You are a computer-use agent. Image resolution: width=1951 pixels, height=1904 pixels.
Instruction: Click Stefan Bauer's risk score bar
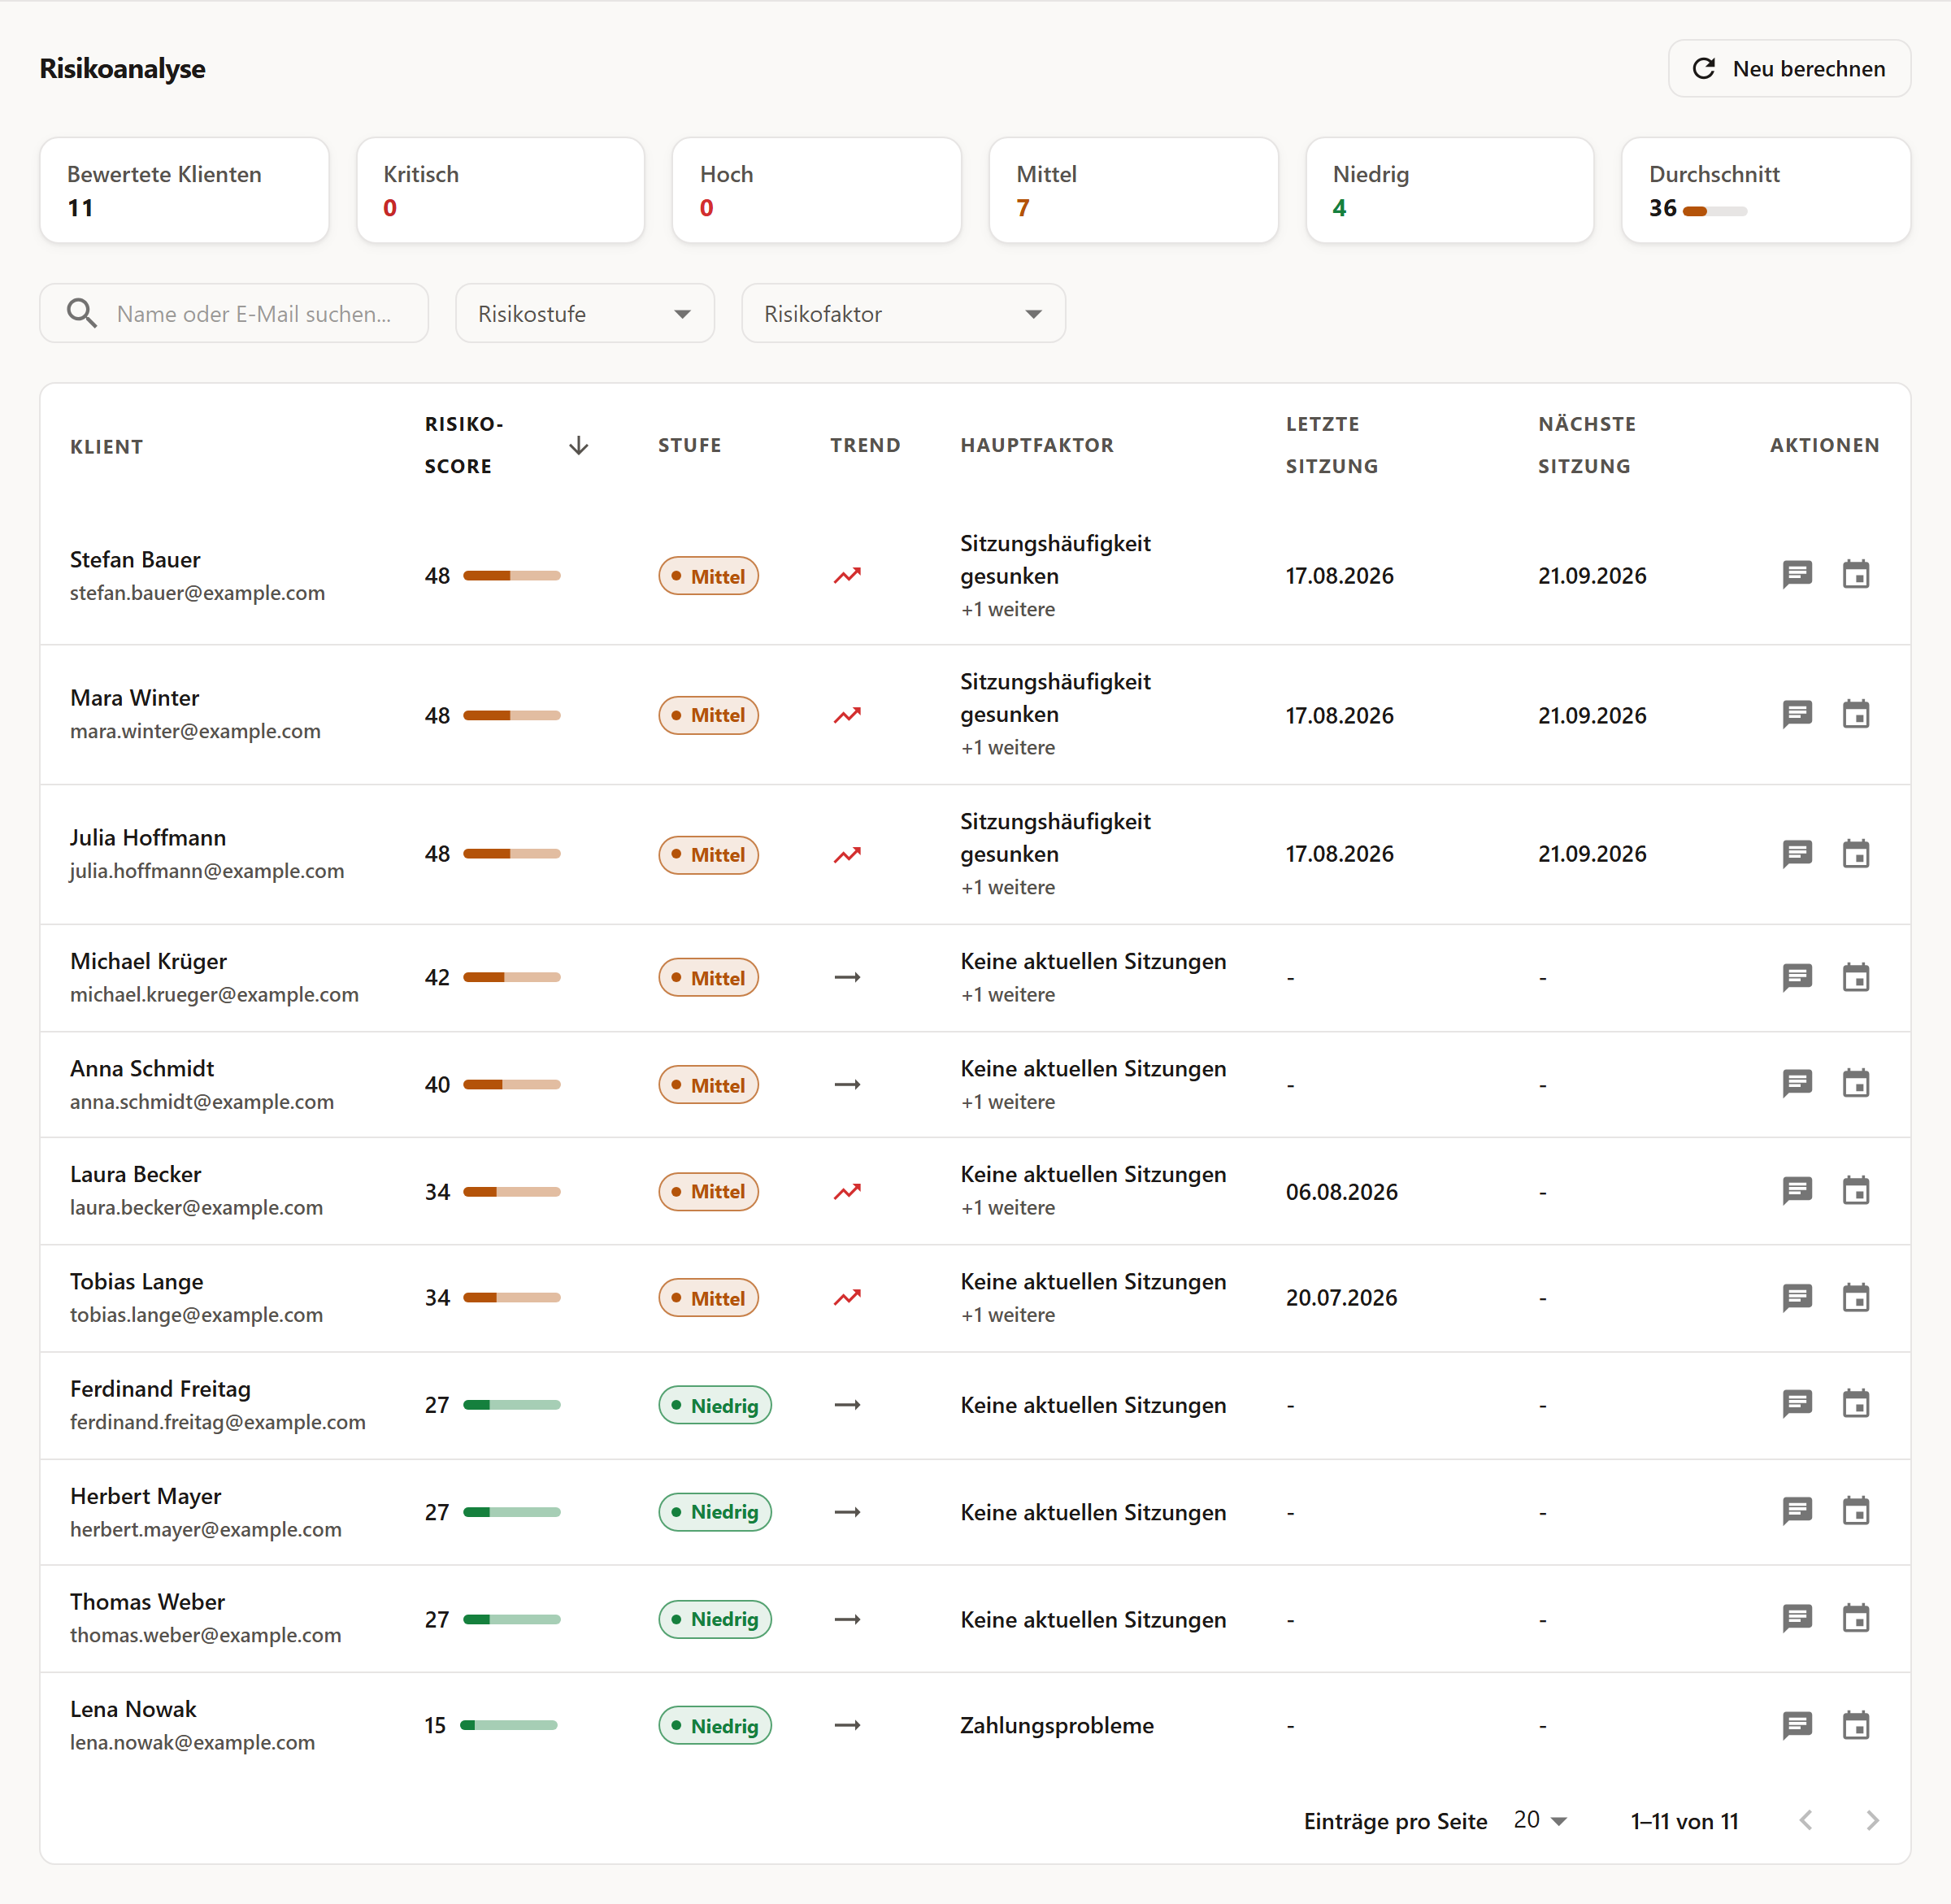pyautogui.click(x=512, y=575)
